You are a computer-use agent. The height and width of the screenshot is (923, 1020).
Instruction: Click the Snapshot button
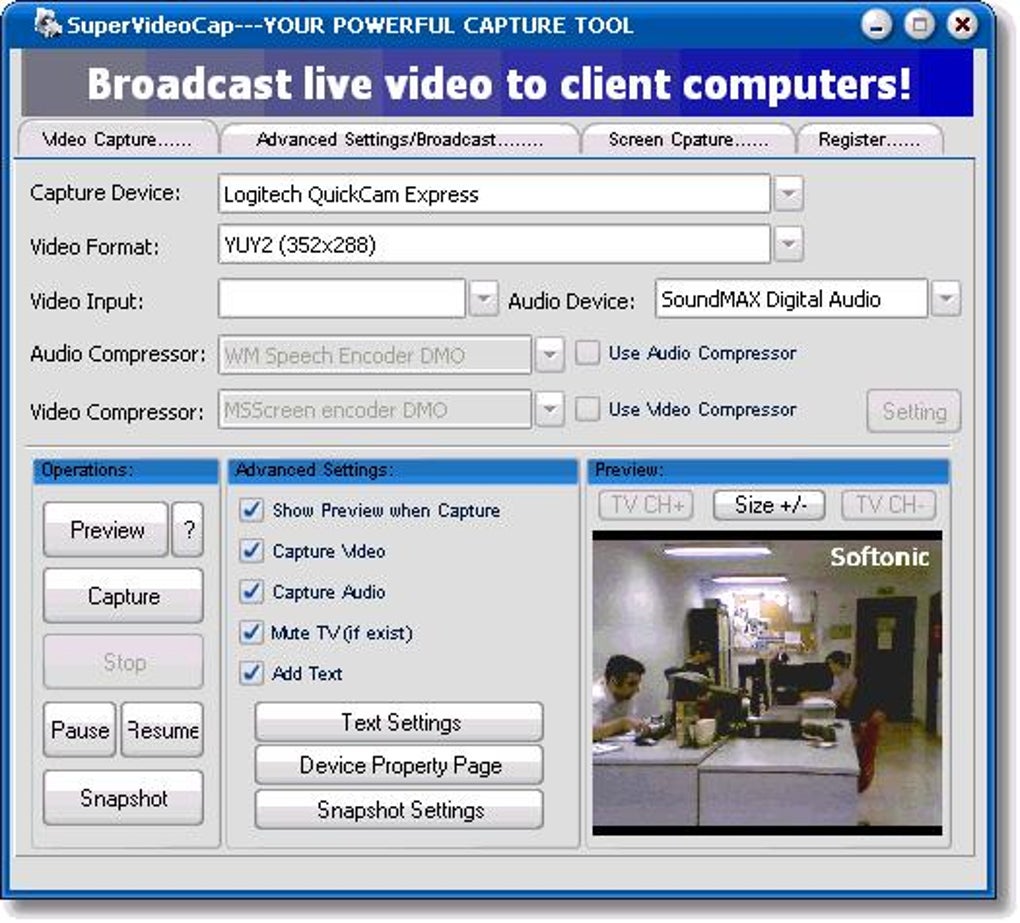pos(122,797)
